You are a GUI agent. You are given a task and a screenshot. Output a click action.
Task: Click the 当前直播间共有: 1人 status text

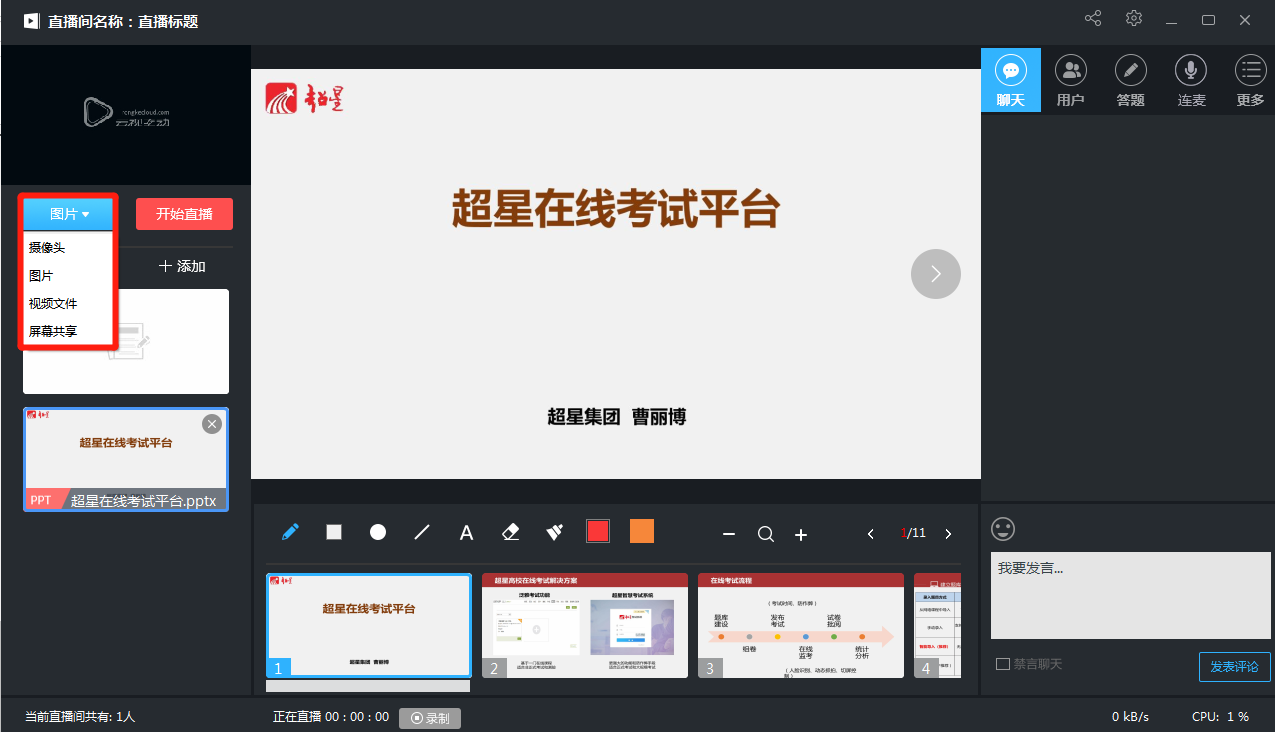click(80, 717)
